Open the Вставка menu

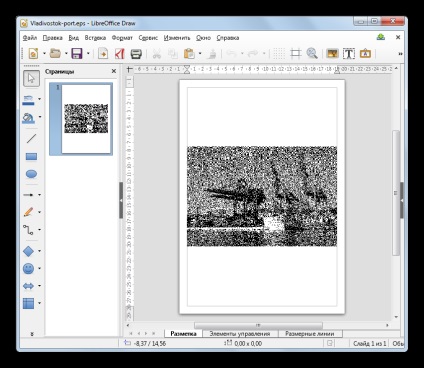tap(95, 38)
